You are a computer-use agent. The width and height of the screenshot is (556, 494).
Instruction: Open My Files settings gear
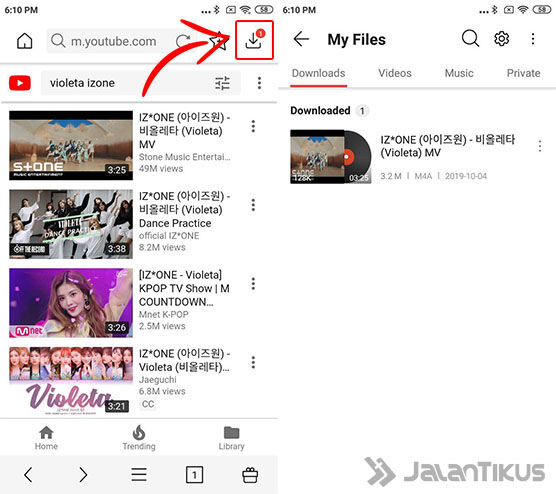pos(501,38)
